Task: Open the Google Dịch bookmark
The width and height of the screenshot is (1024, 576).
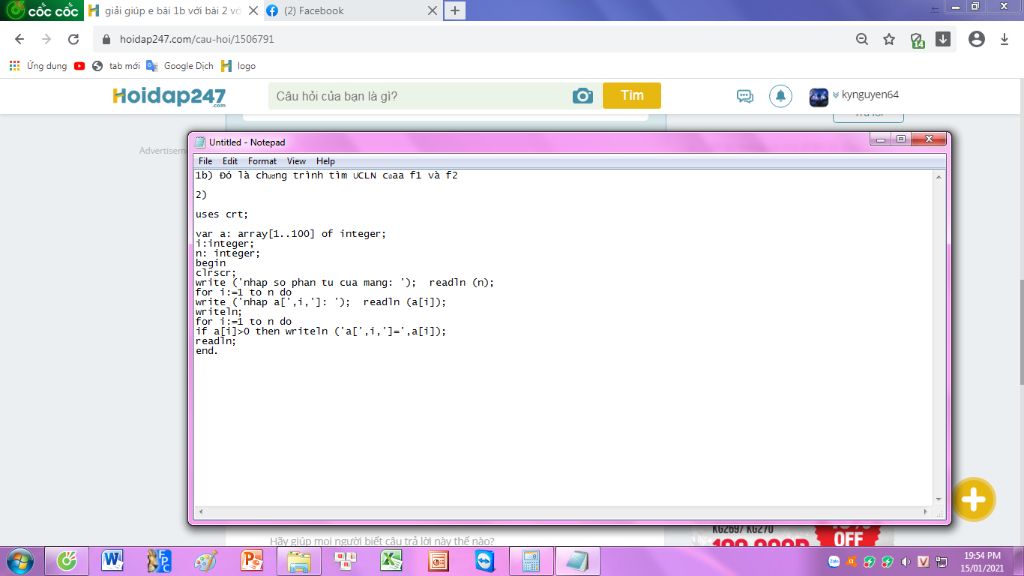Action: pyautogui.click(x=180, y=66)
